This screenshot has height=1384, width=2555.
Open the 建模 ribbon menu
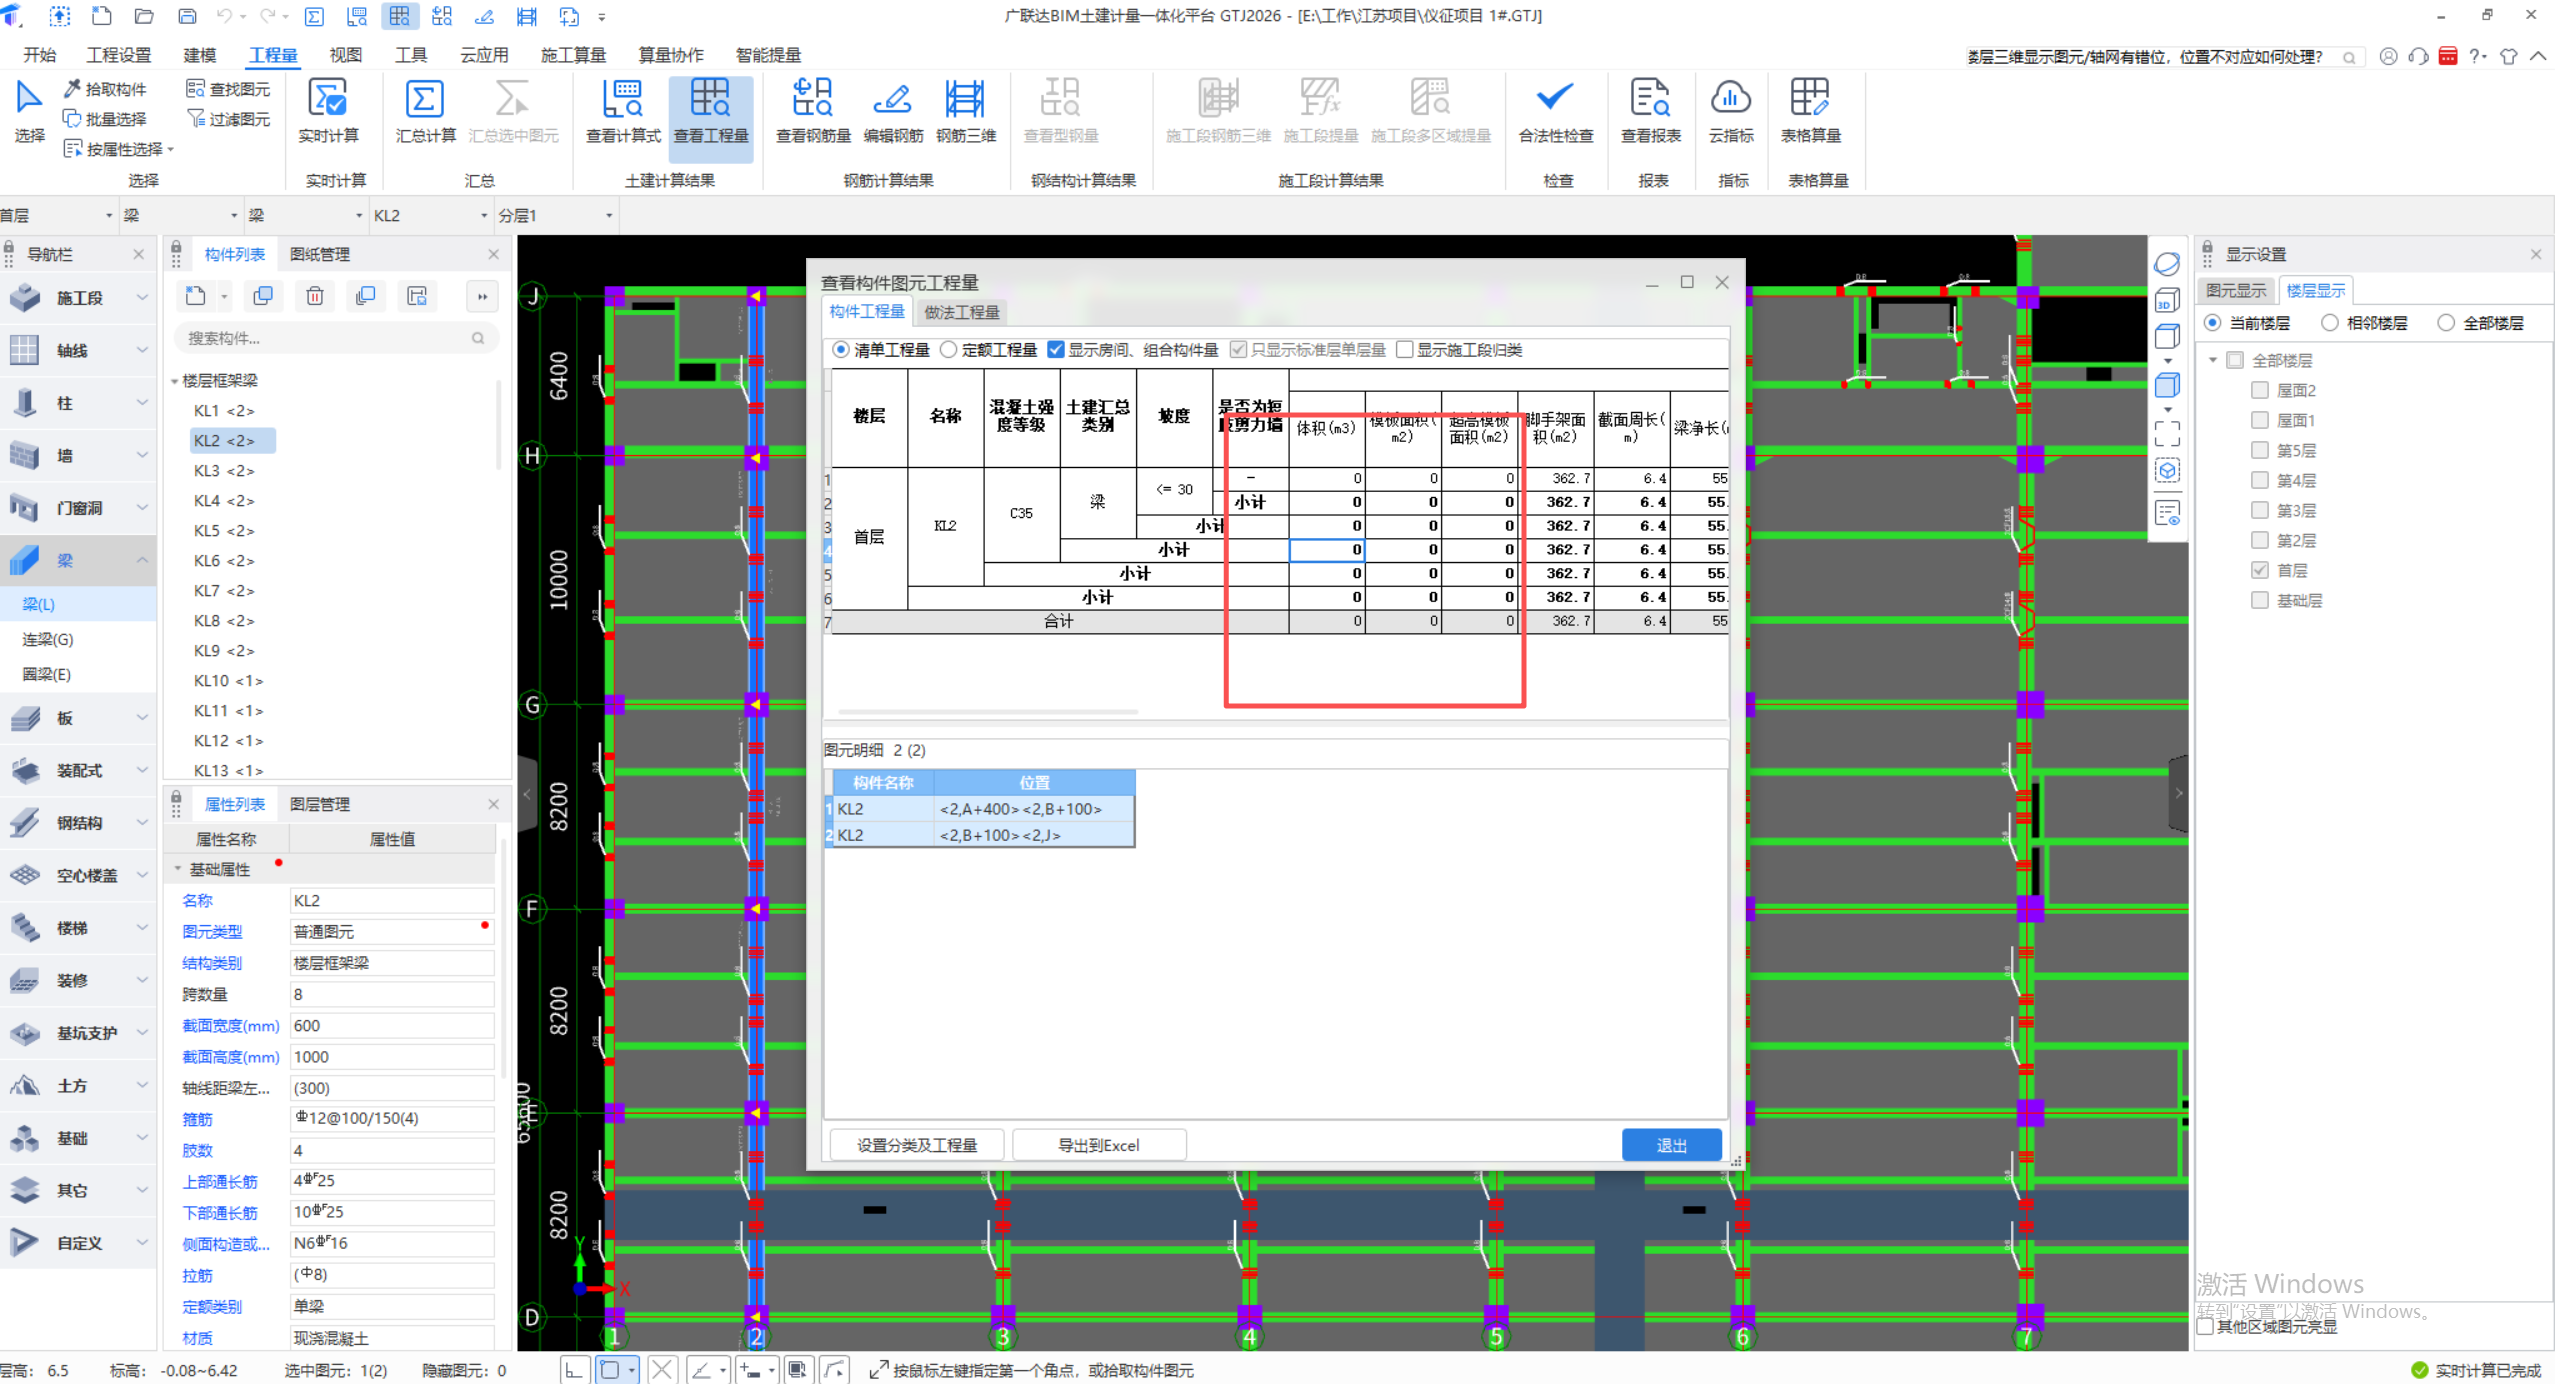point(200,55)
